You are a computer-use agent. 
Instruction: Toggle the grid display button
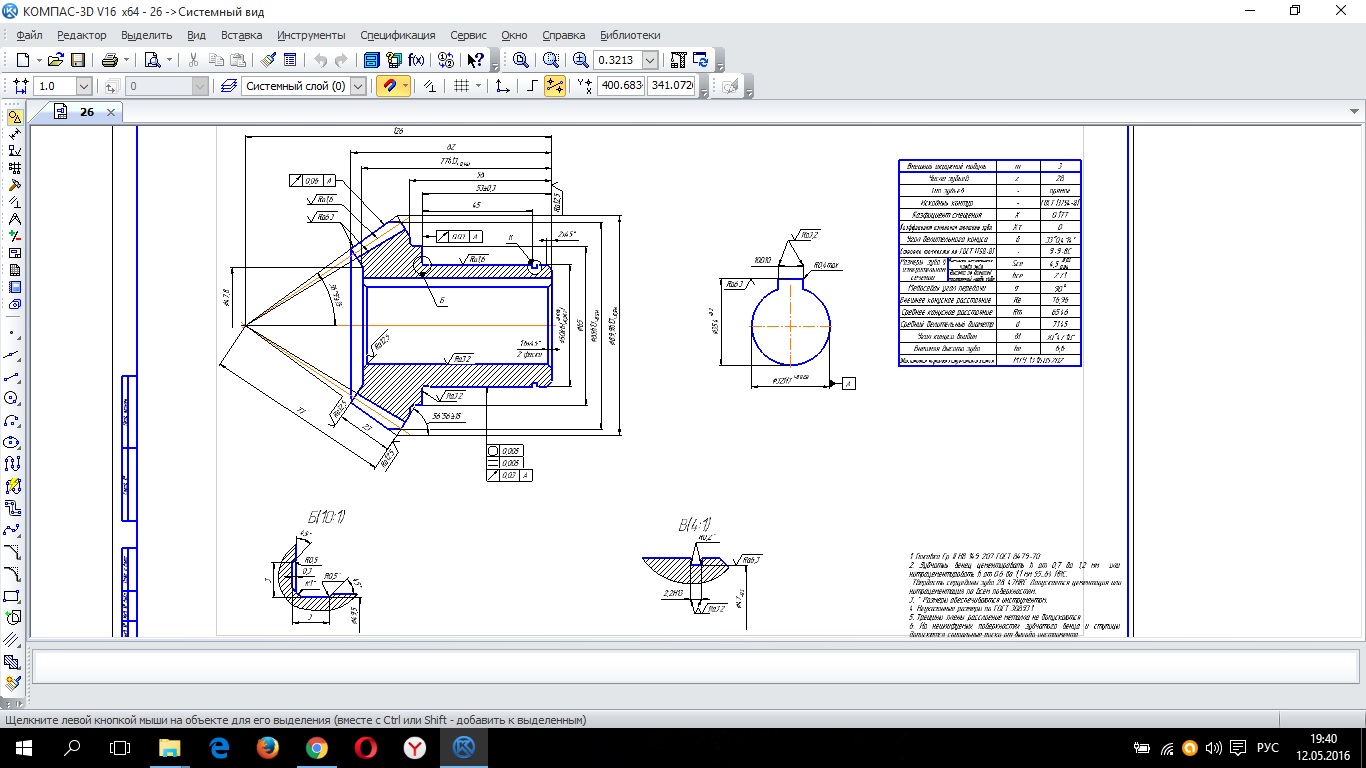[x=461, y=86]
